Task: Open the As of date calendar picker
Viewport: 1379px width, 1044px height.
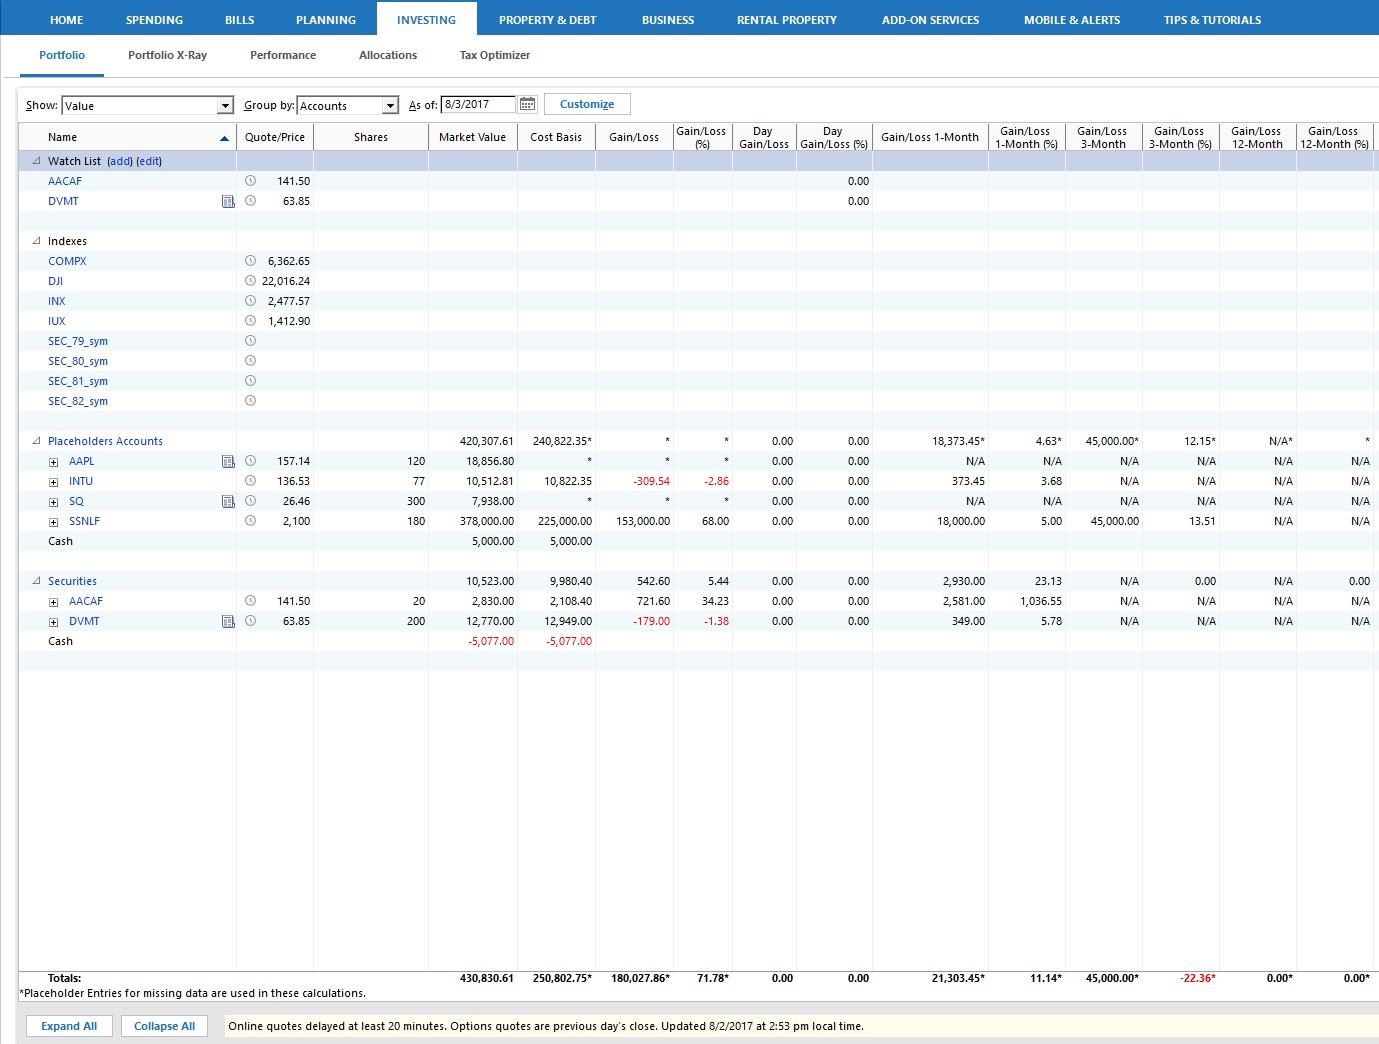Action: pos(527,105)
